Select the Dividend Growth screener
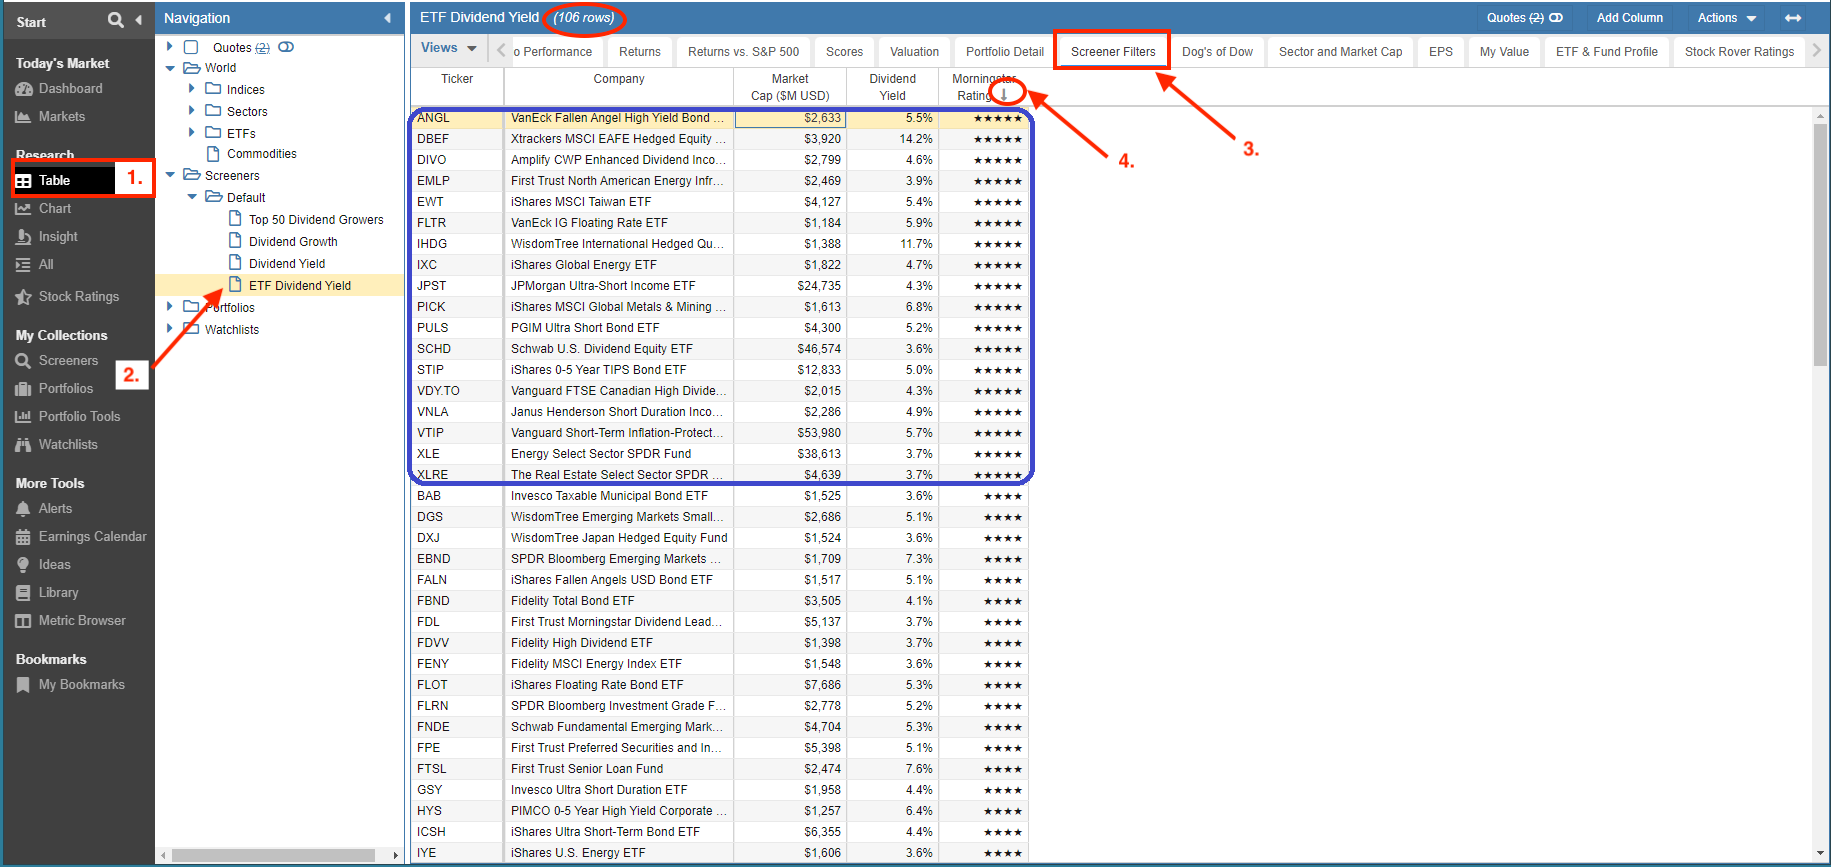 283,242
